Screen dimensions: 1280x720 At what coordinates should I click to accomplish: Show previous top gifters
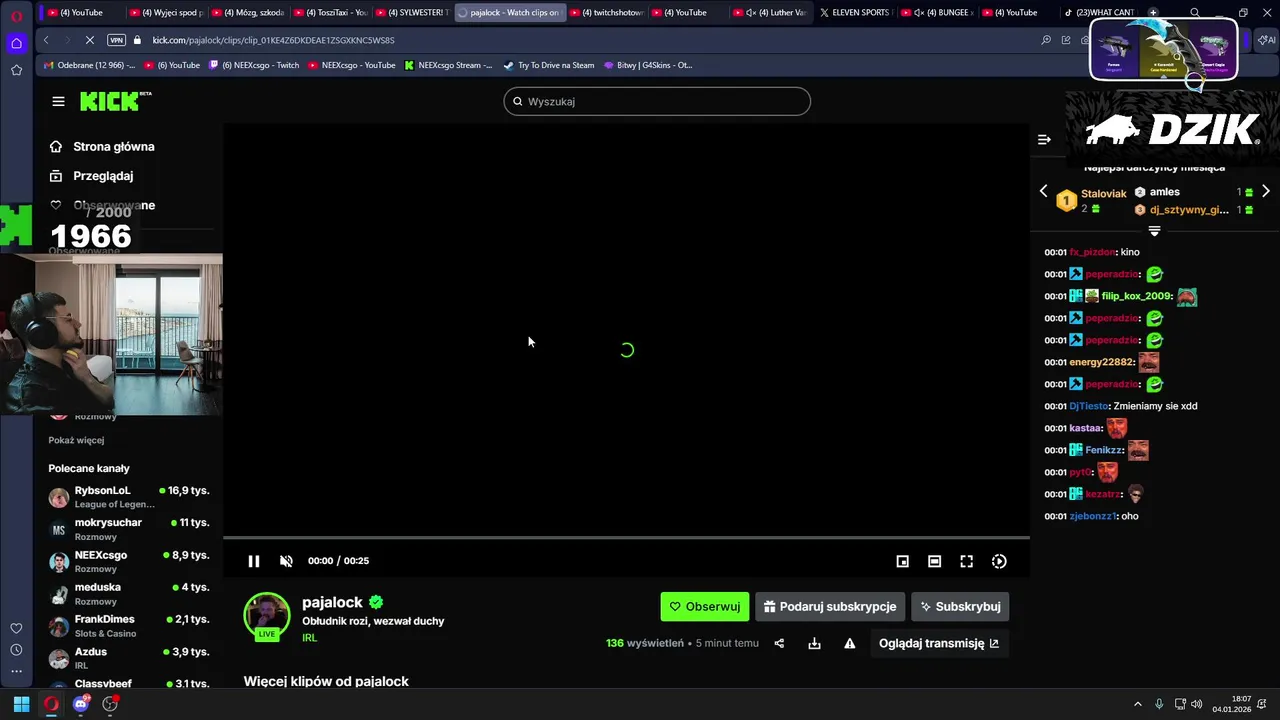[1044, 191]
